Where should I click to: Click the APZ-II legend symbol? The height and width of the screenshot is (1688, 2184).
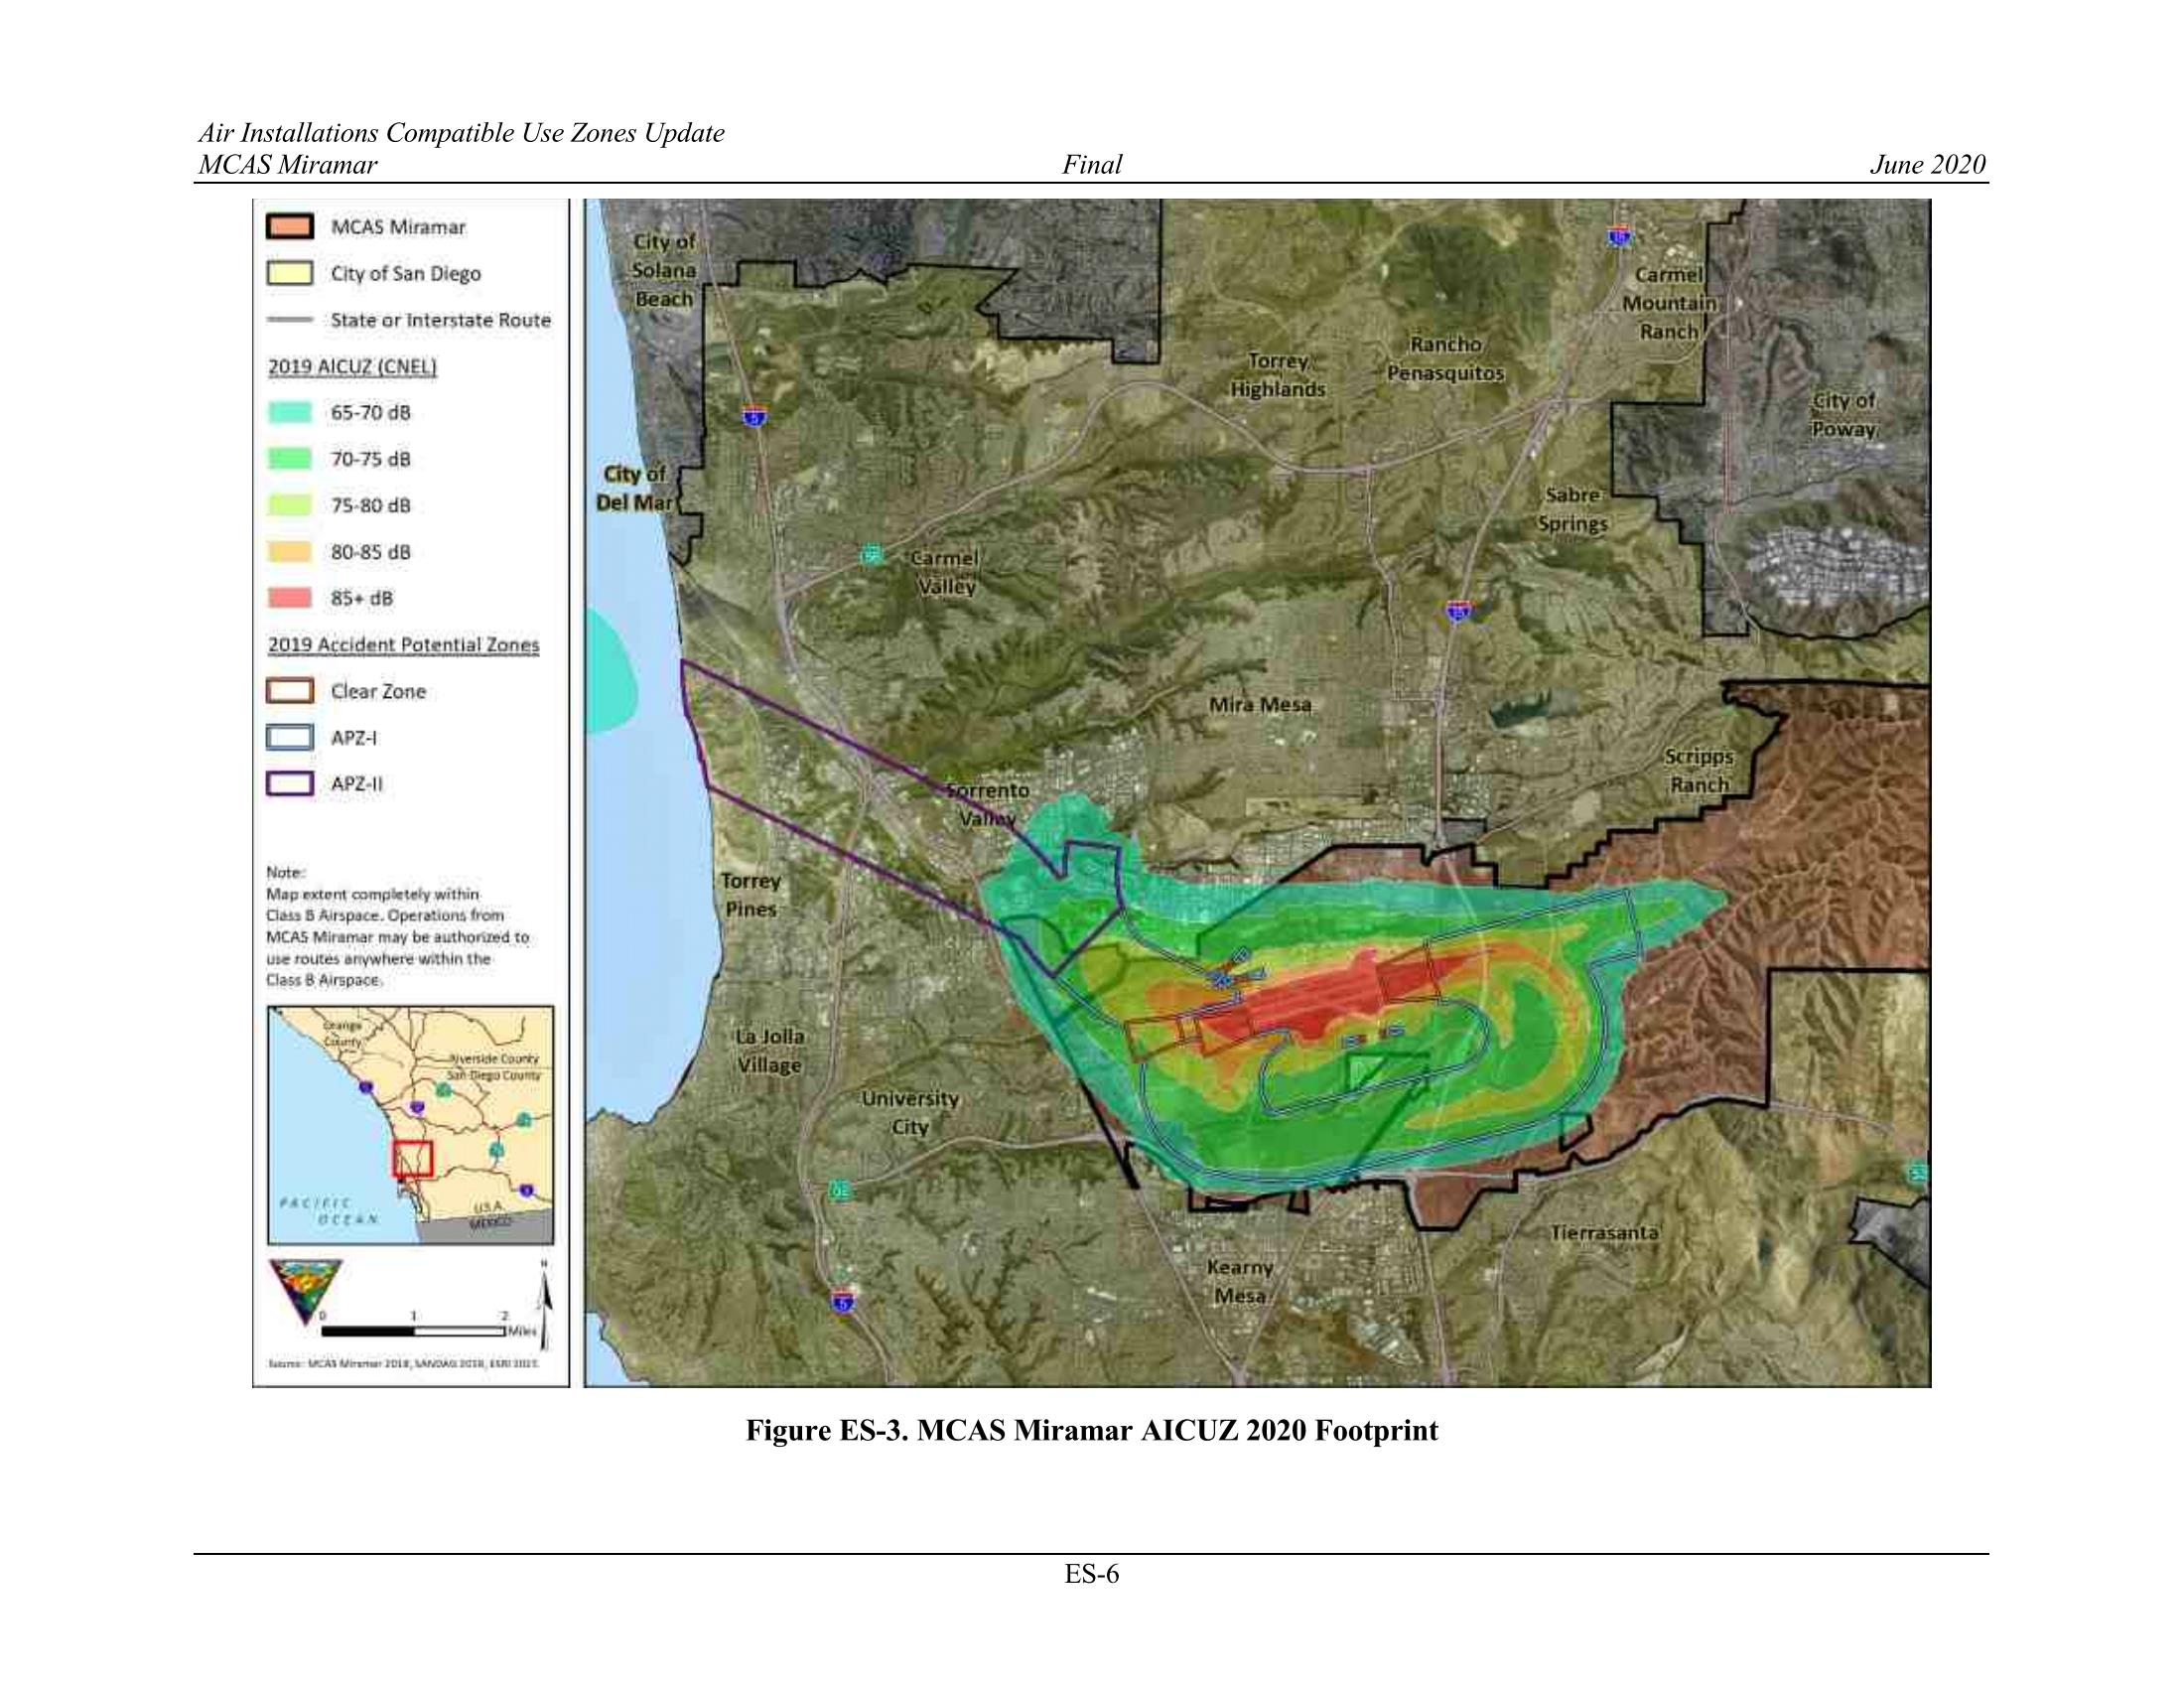click(x=289, y=784)
